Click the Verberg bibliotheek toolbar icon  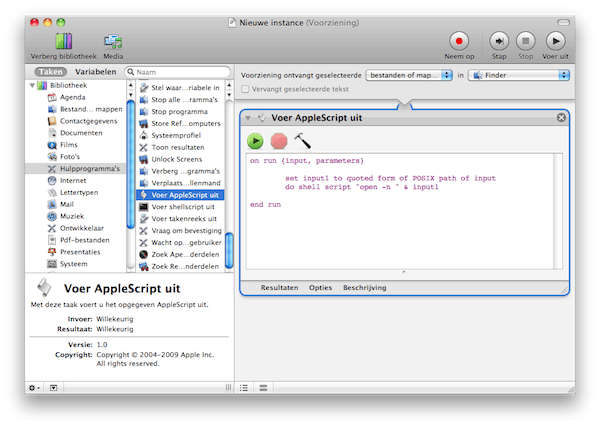coord(64,41)
